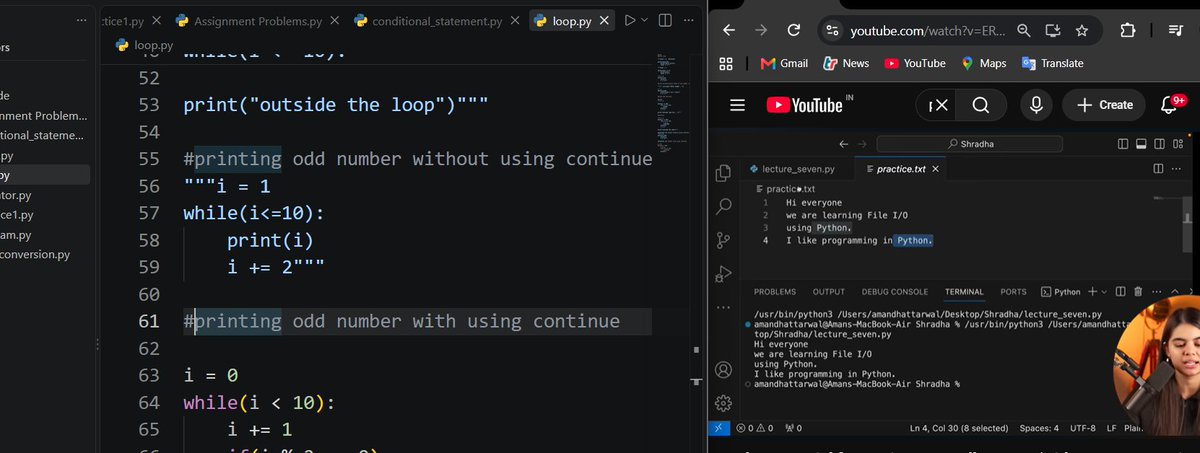Open the Translate bookmark
Screen dimensions: 1200x453
tap(1052, 63)
